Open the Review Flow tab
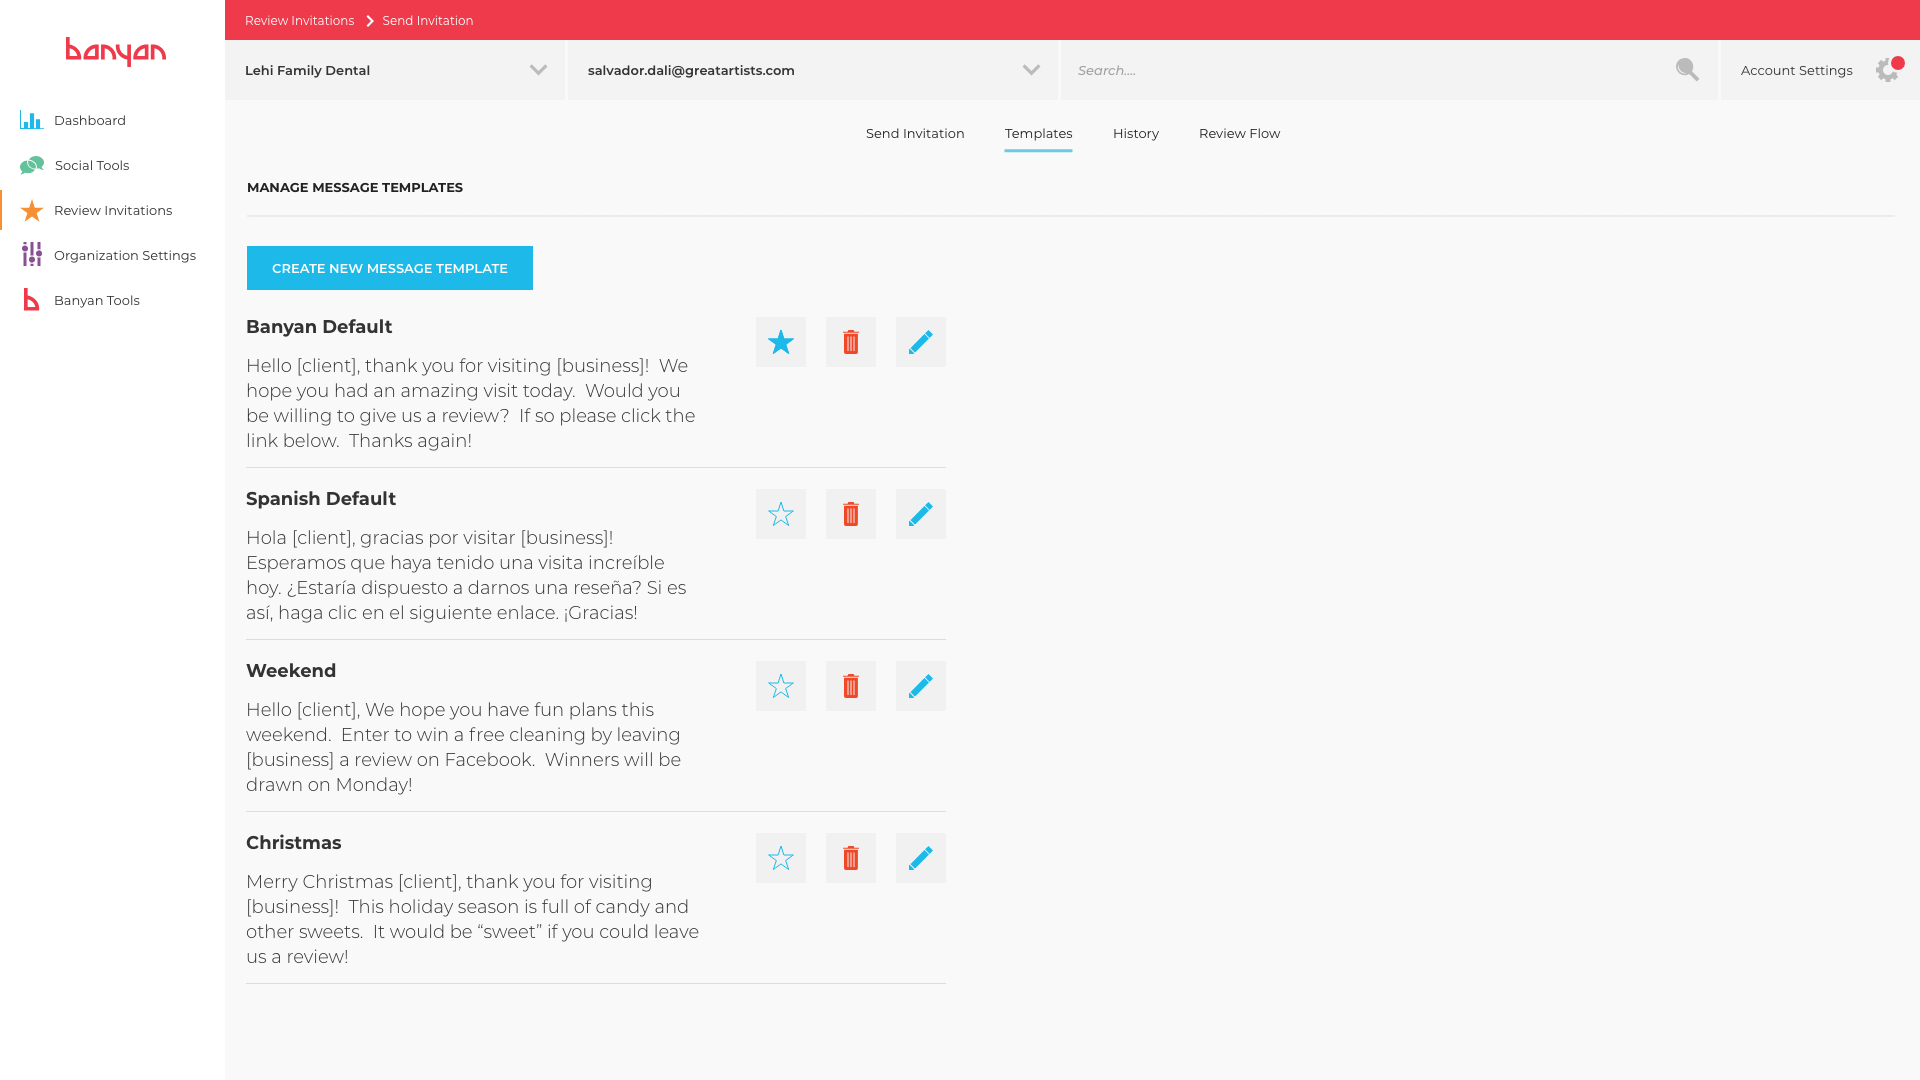1920x1080 pixels. coord(1239,134)
